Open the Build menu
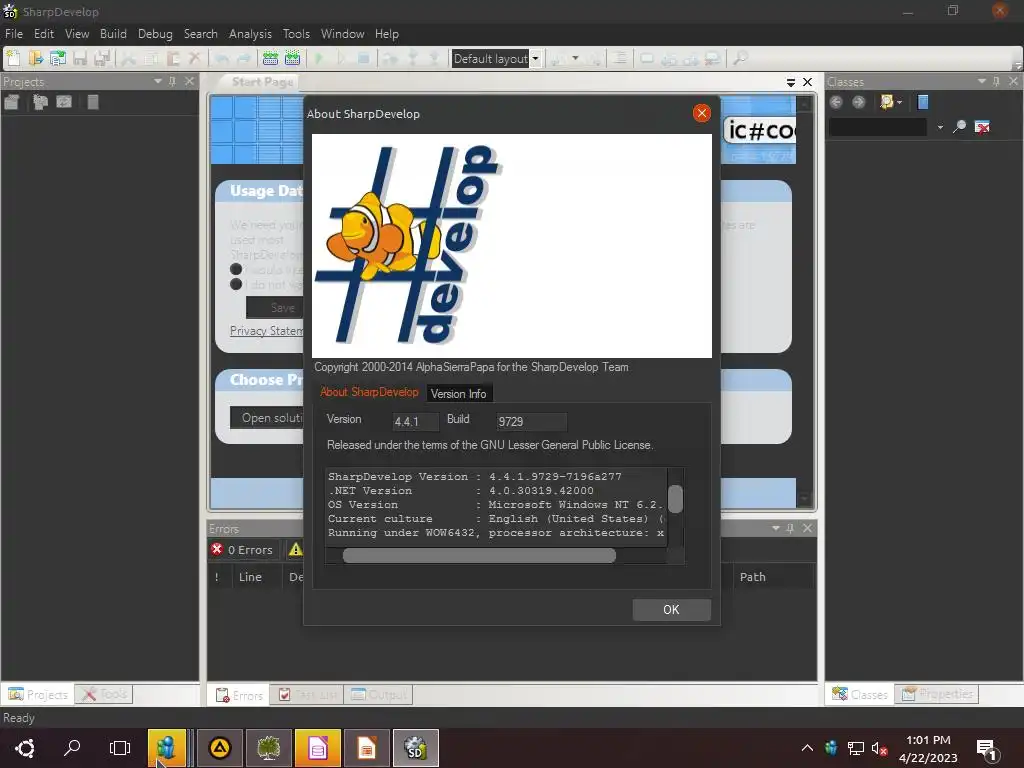This screenshot has height=768, width=1024. [x=113, y=34]
